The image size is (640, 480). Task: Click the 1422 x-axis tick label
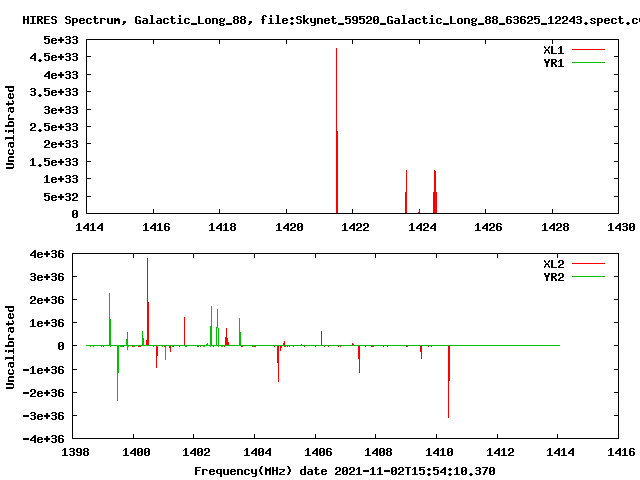[355, 227]
